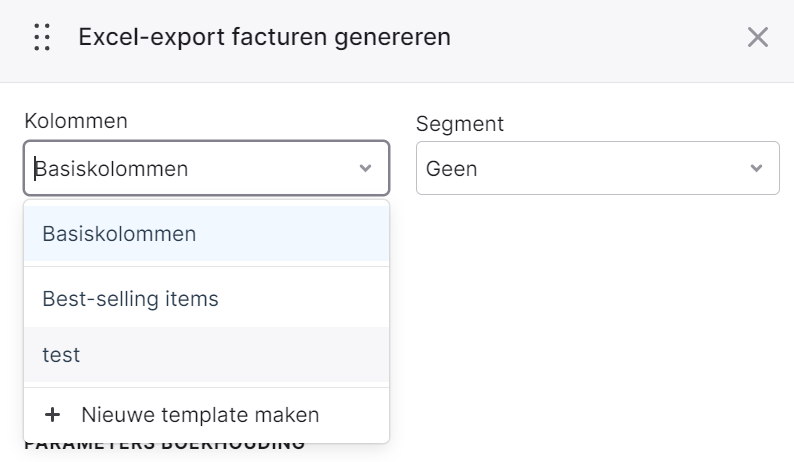Open the Segment combo box showing Geen
Image resolution: width=794 pixels, height=462 pixels.
click(598, 168)
